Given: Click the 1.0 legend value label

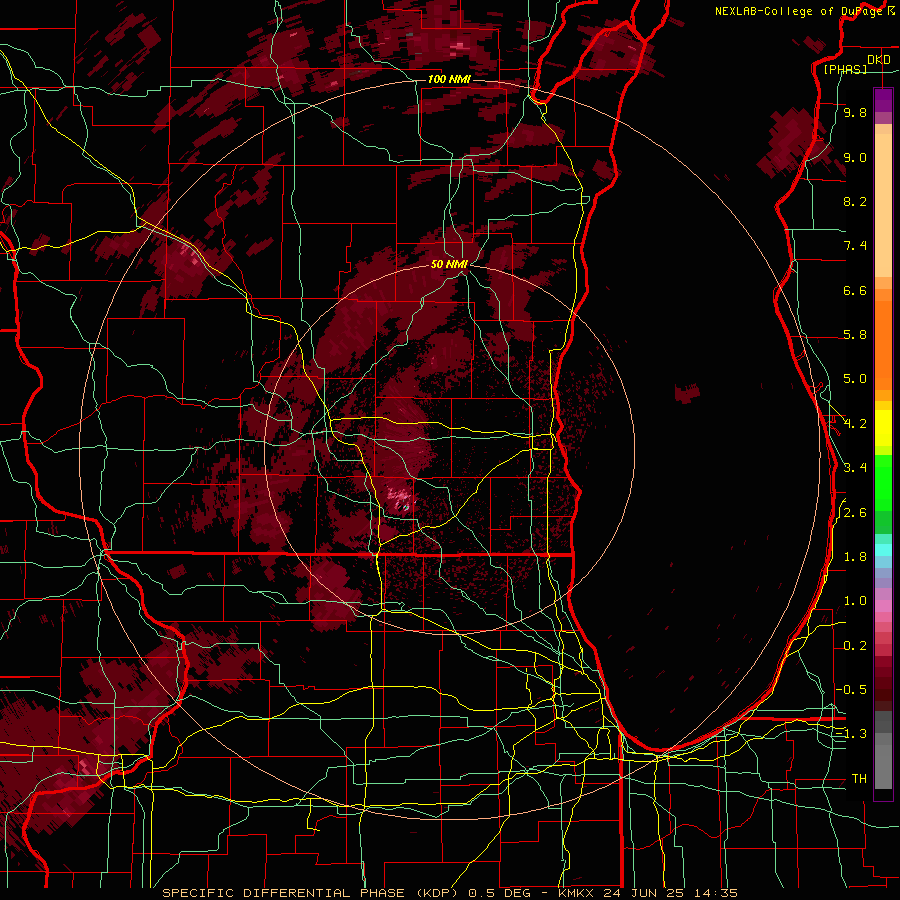Looking at the screenshot, I should point(855,602).
